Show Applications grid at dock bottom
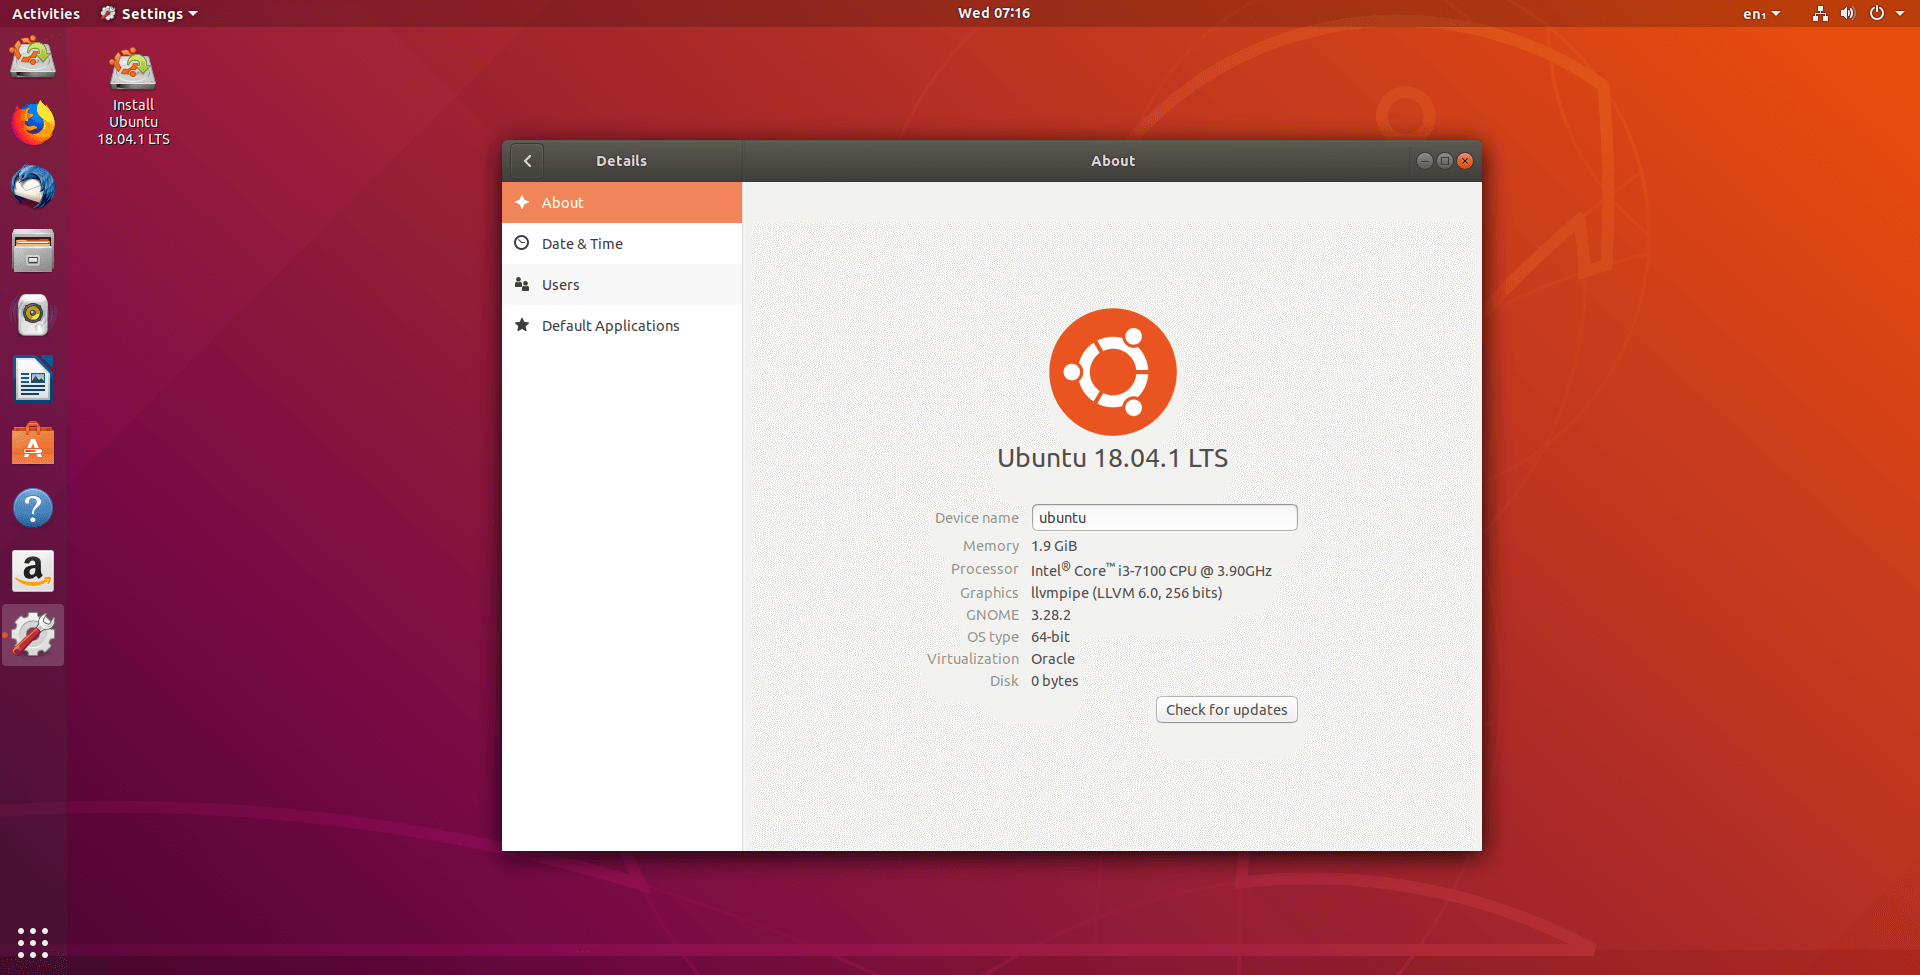The height and width of the screenshot is (975, 1920). coord(33,942)
